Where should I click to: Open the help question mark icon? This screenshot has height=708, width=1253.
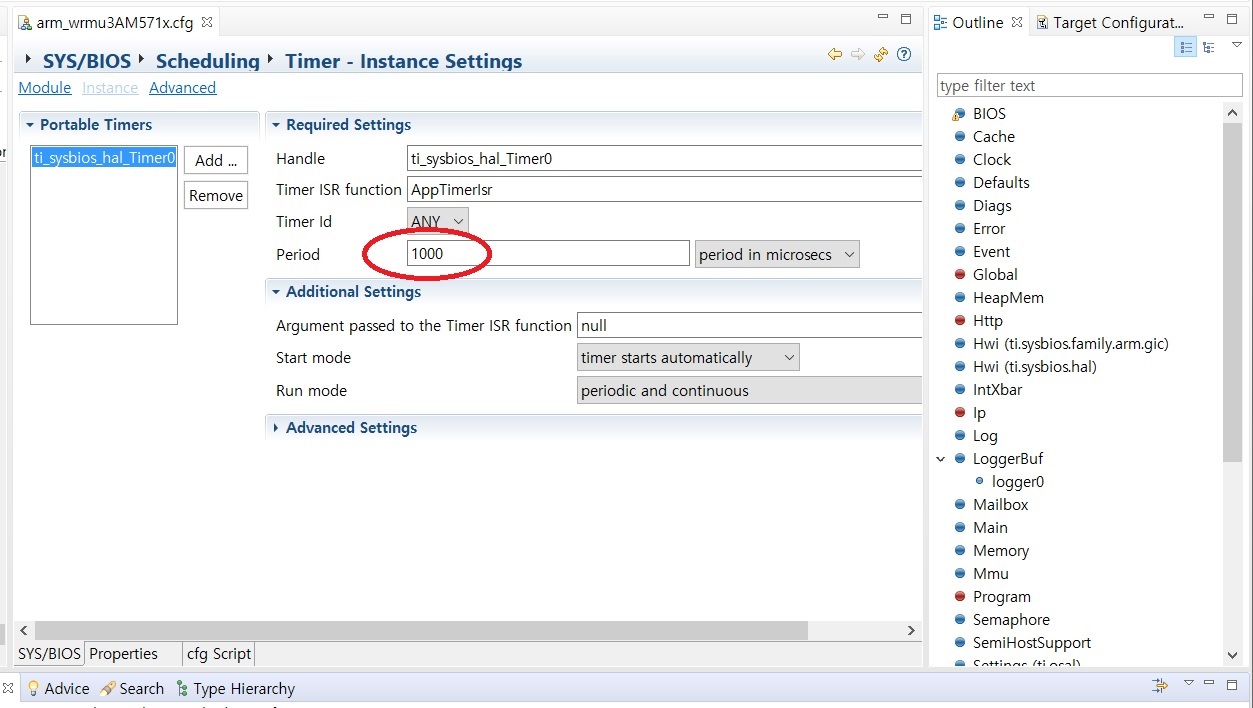point(904,55)
